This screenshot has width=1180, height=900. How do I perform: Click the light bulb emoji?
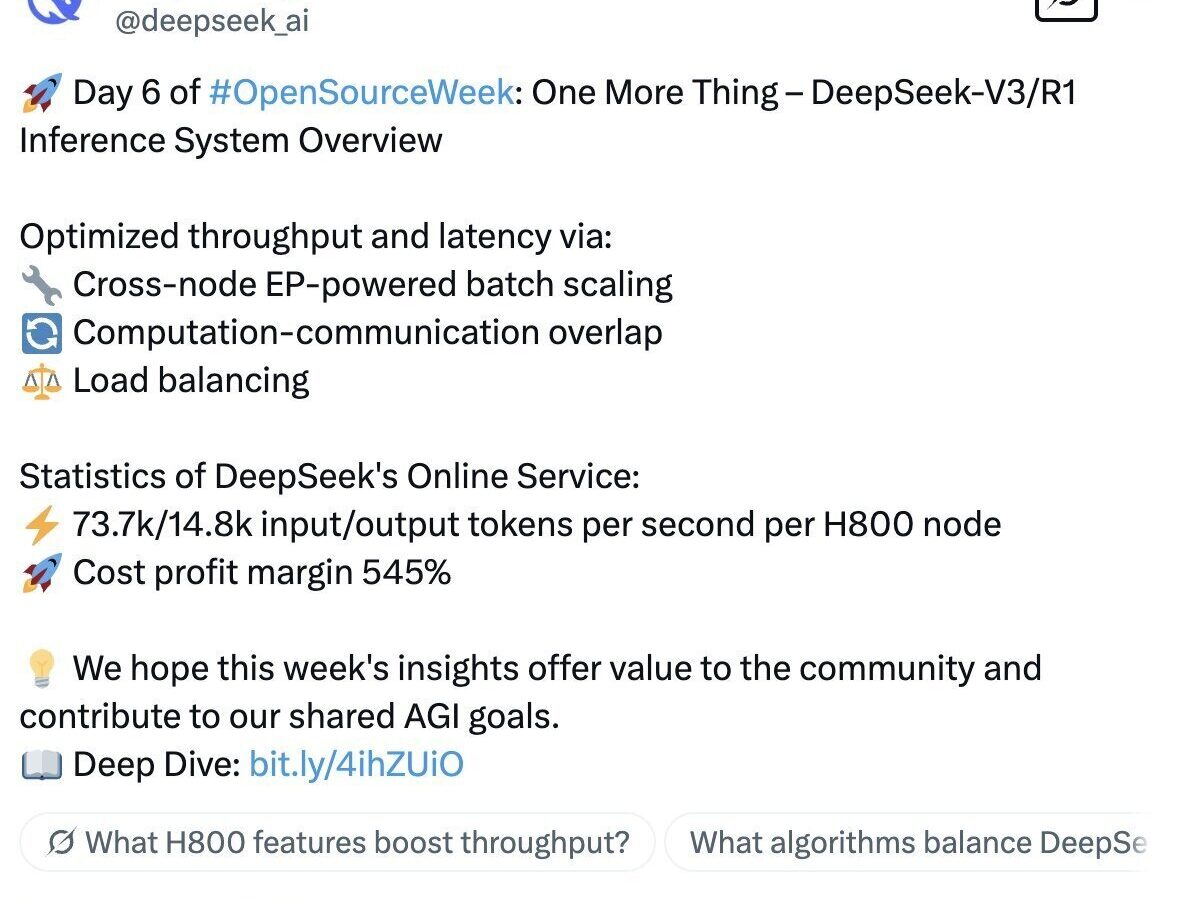[x=41, y=669]
